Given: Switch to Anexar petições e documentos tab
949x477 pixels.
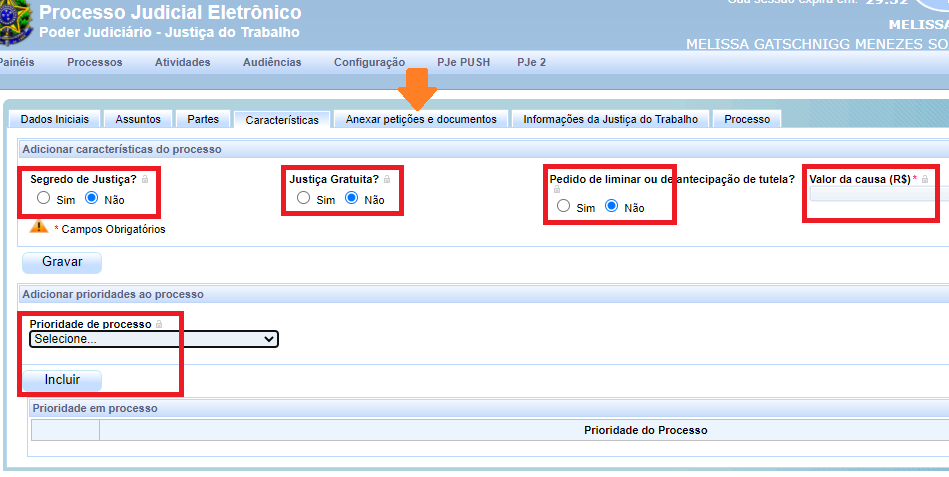Looking at the screenshot, I should coord(421,119).
